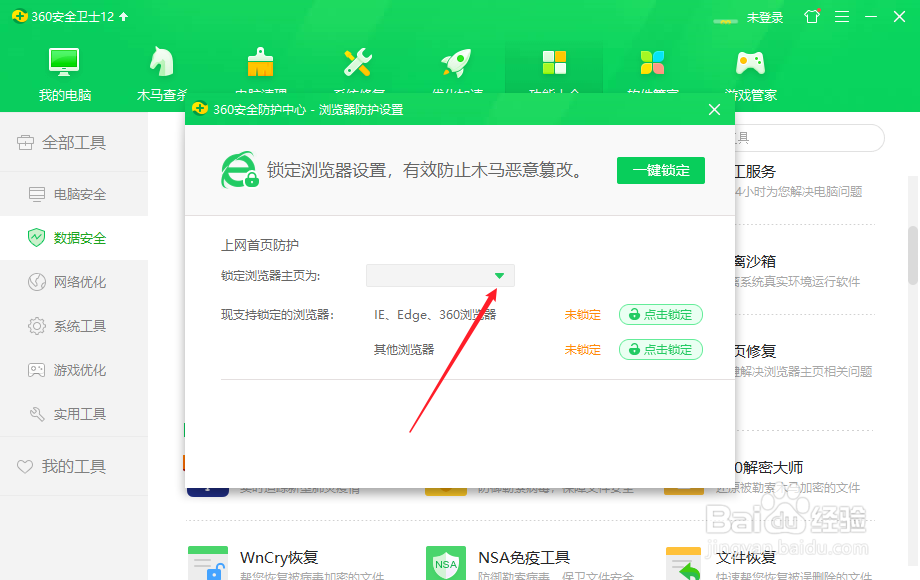Select 电脑安全 category
Viewport: 920px width, 580px height.
pyautogui.click(x=74, y=194)
